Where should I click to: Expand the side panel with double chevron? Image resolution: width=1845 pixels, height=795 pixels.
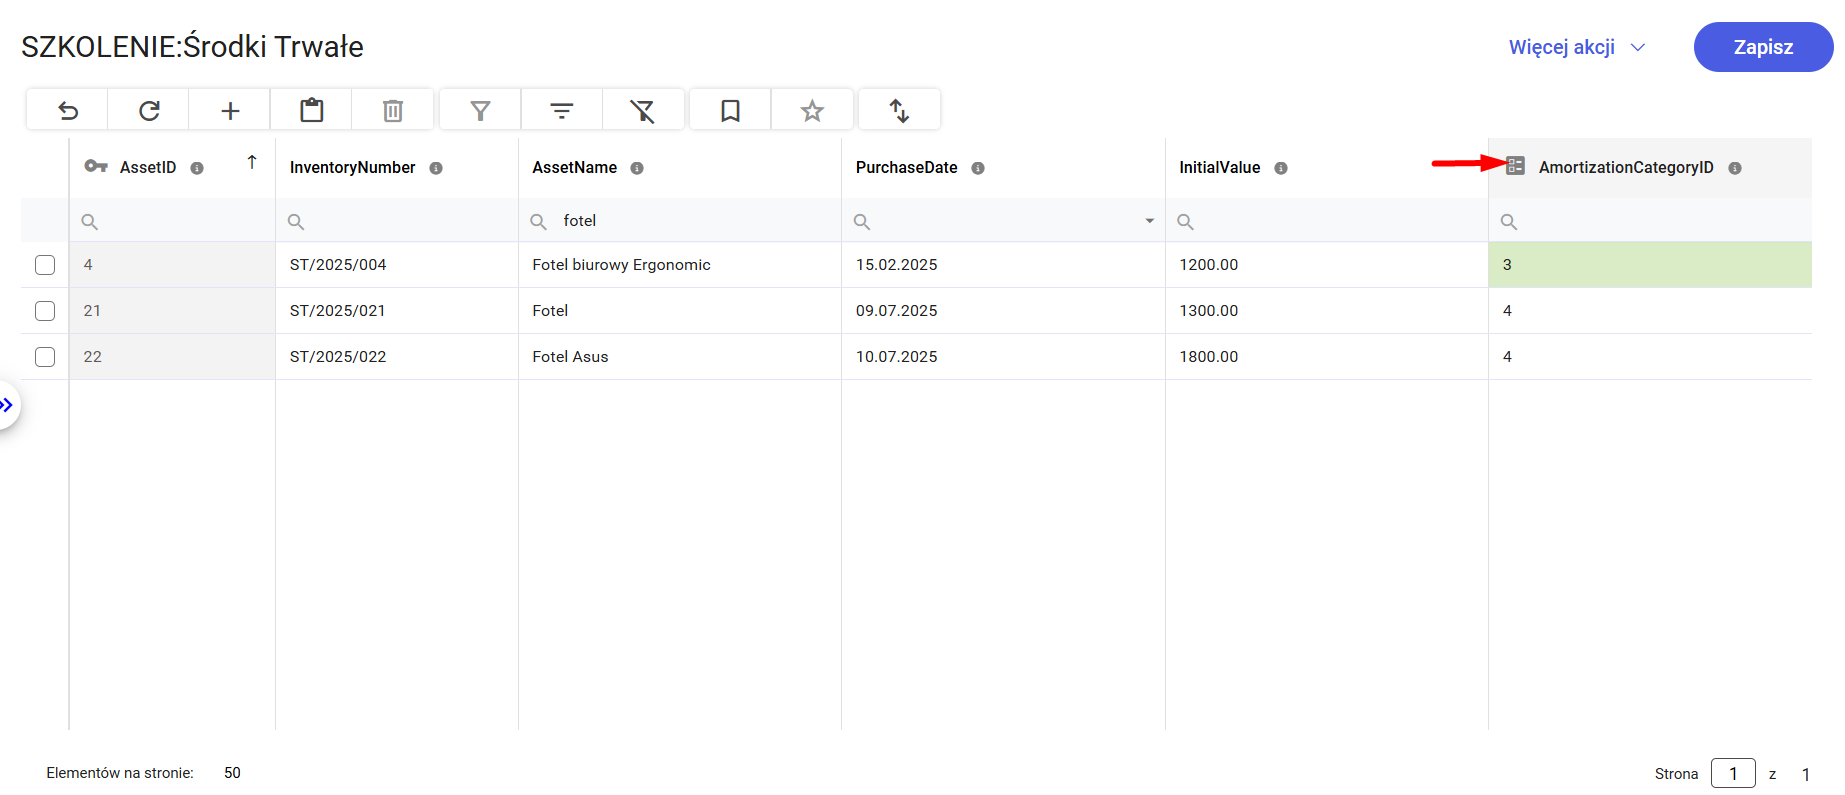tap(7, 405)
